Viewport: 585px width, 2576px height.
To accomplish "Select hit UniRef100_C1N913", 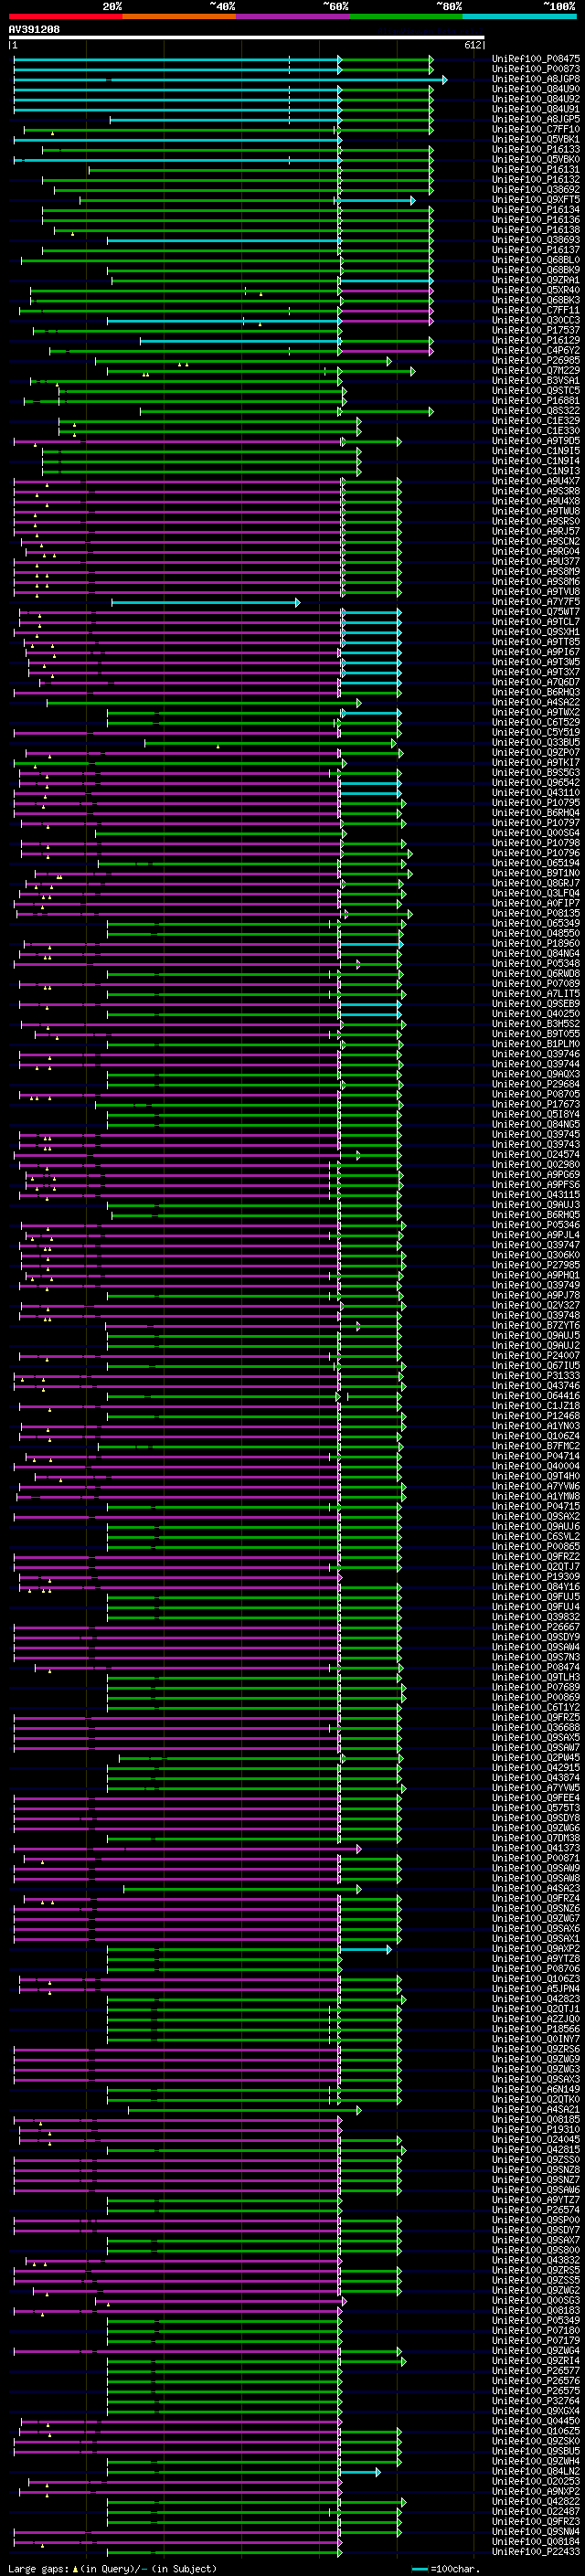I will coord(536,471).
